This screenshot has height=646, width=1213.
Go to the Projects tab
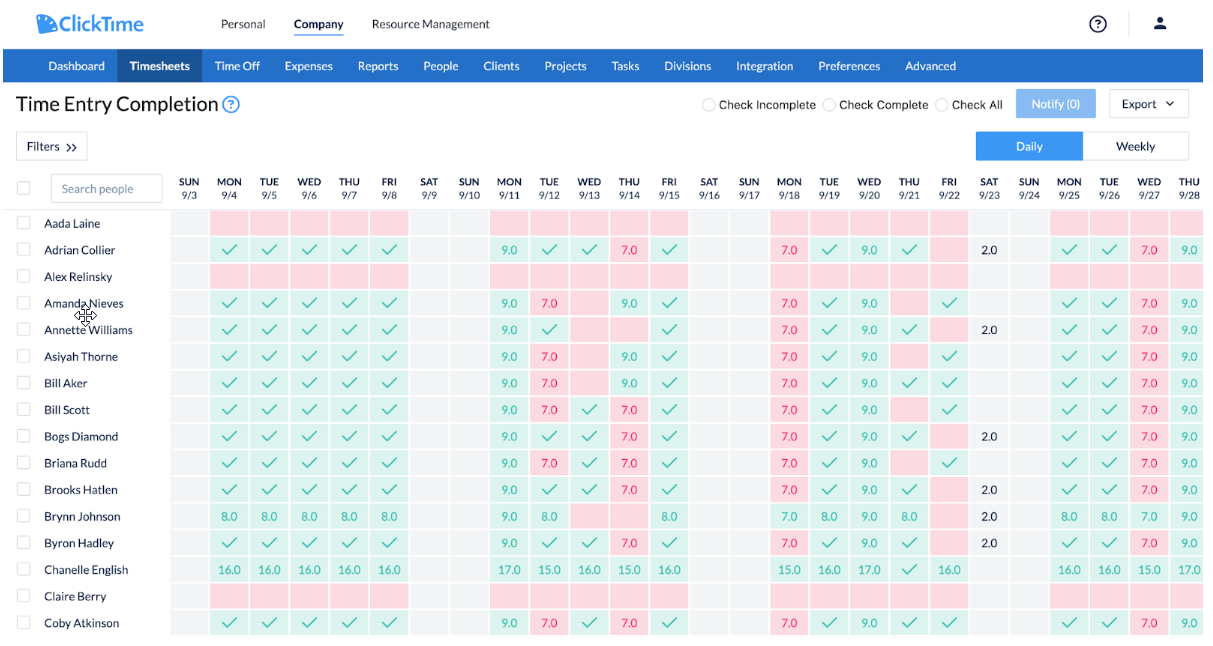[565, 66]
